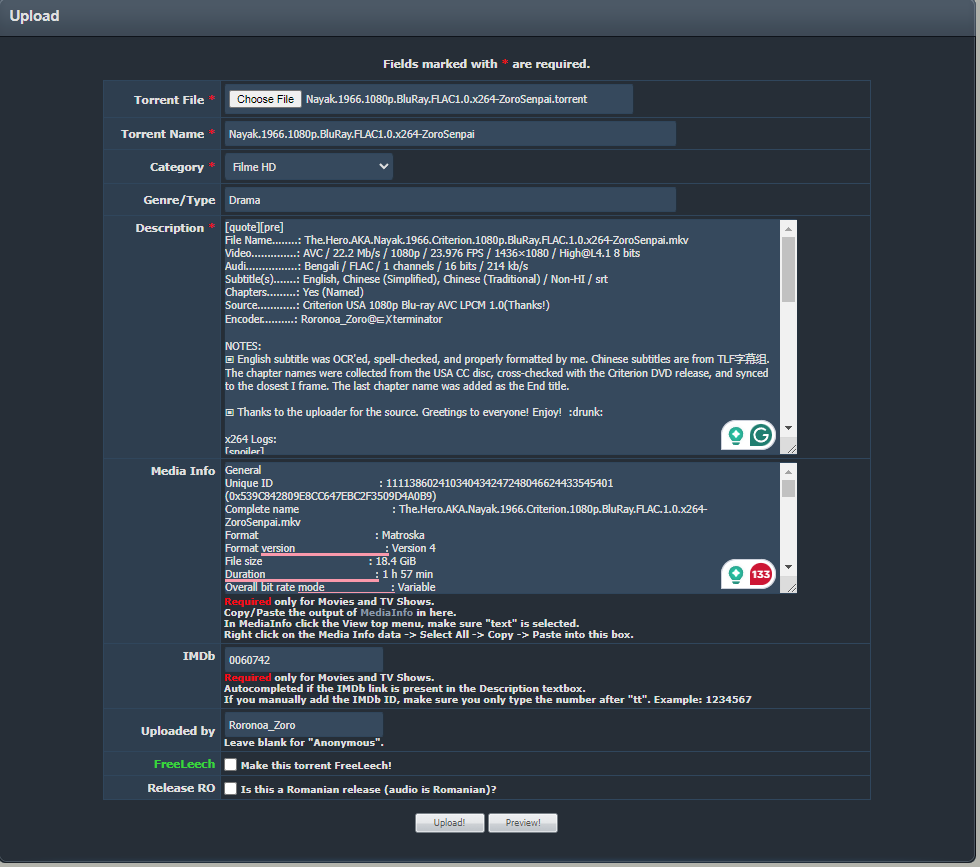The height and width of the screenshot is (867, 980).
Task: Enable the FreeLeech checkbox
Action: (231, 765)
